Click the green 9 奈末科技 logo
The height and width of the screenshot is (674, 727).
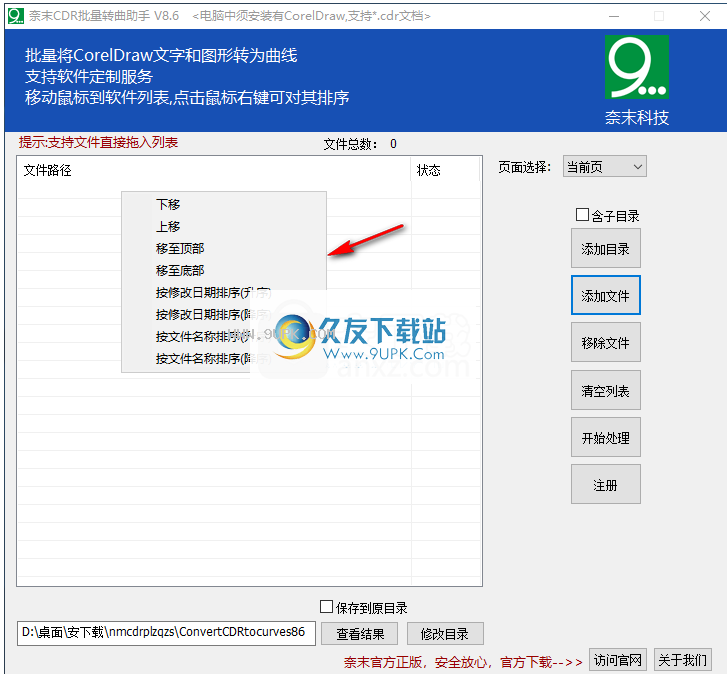pos(637,67)
